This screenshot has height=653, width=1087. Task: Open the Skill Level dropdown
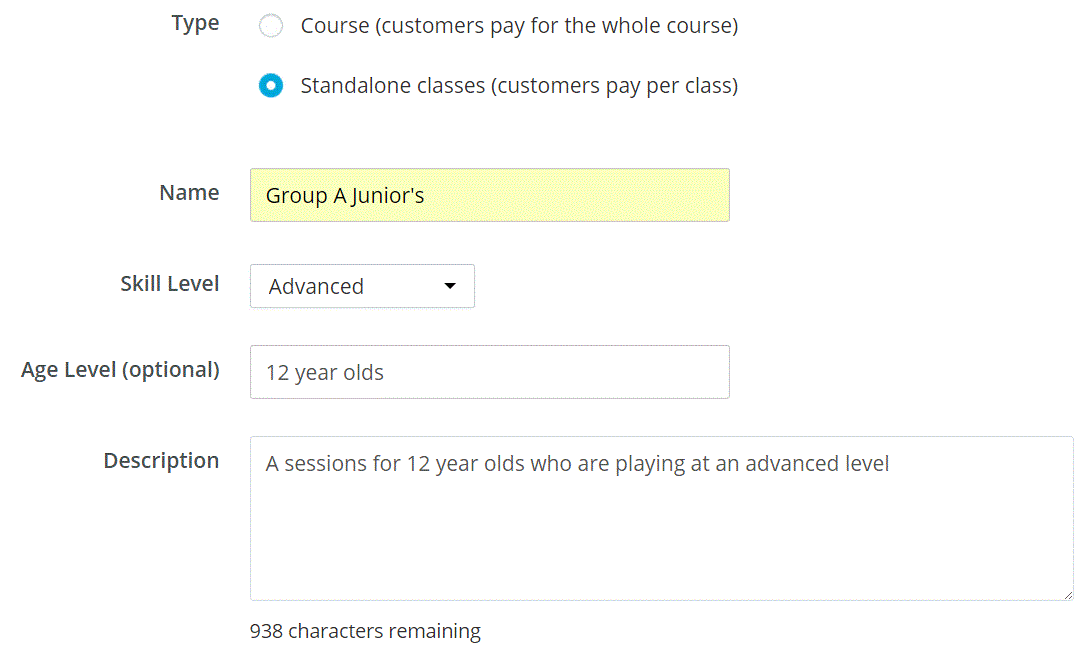click(x=362, y=286)
